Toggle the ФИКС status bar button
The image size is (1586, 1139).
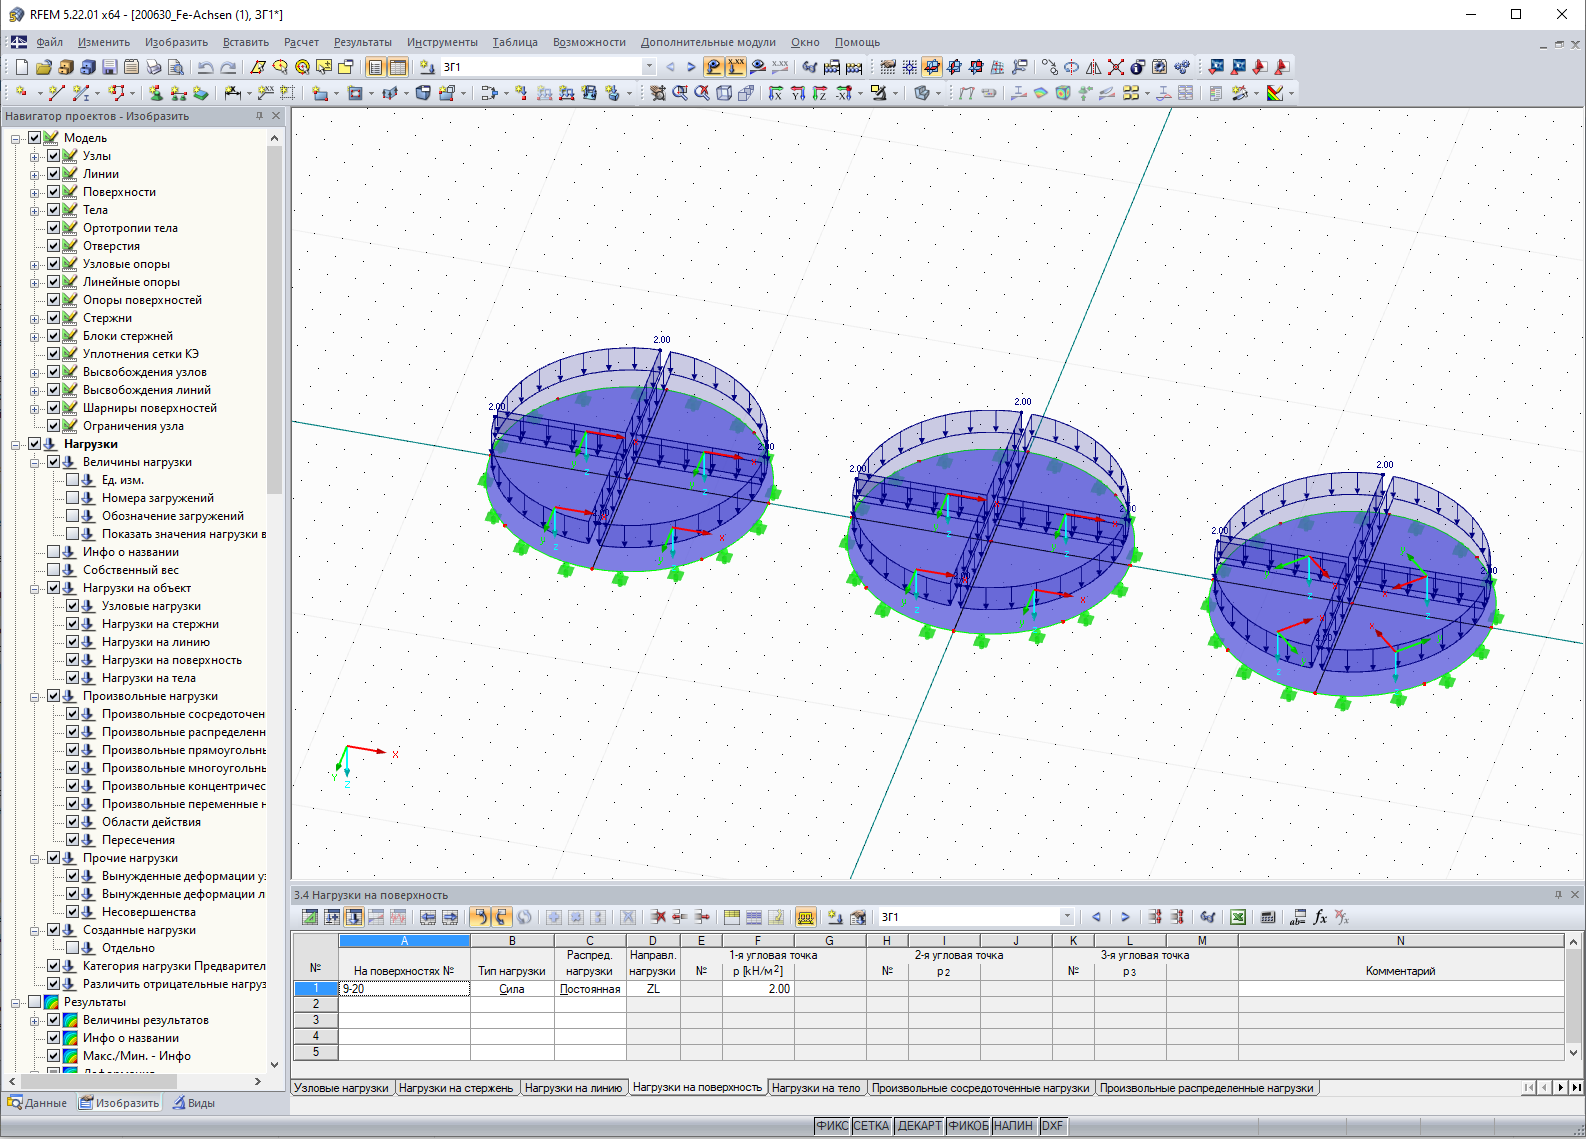coord(832,1126)
